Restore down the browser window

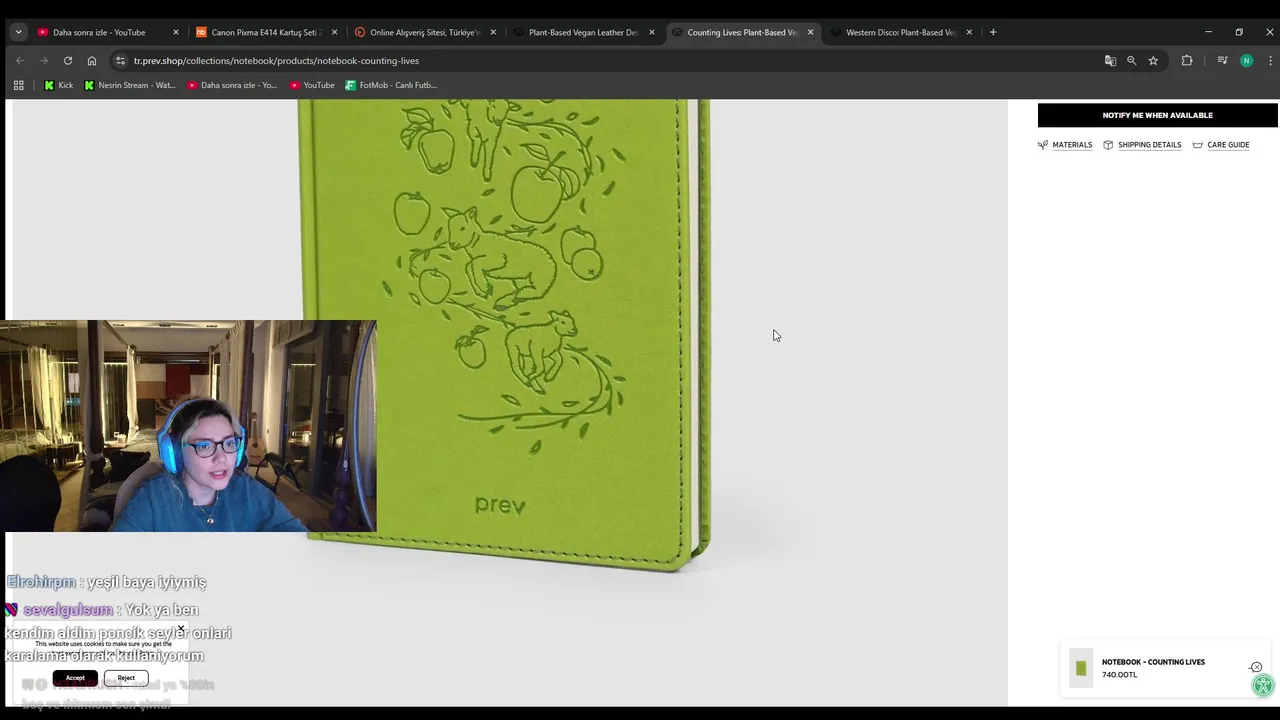1239,32
